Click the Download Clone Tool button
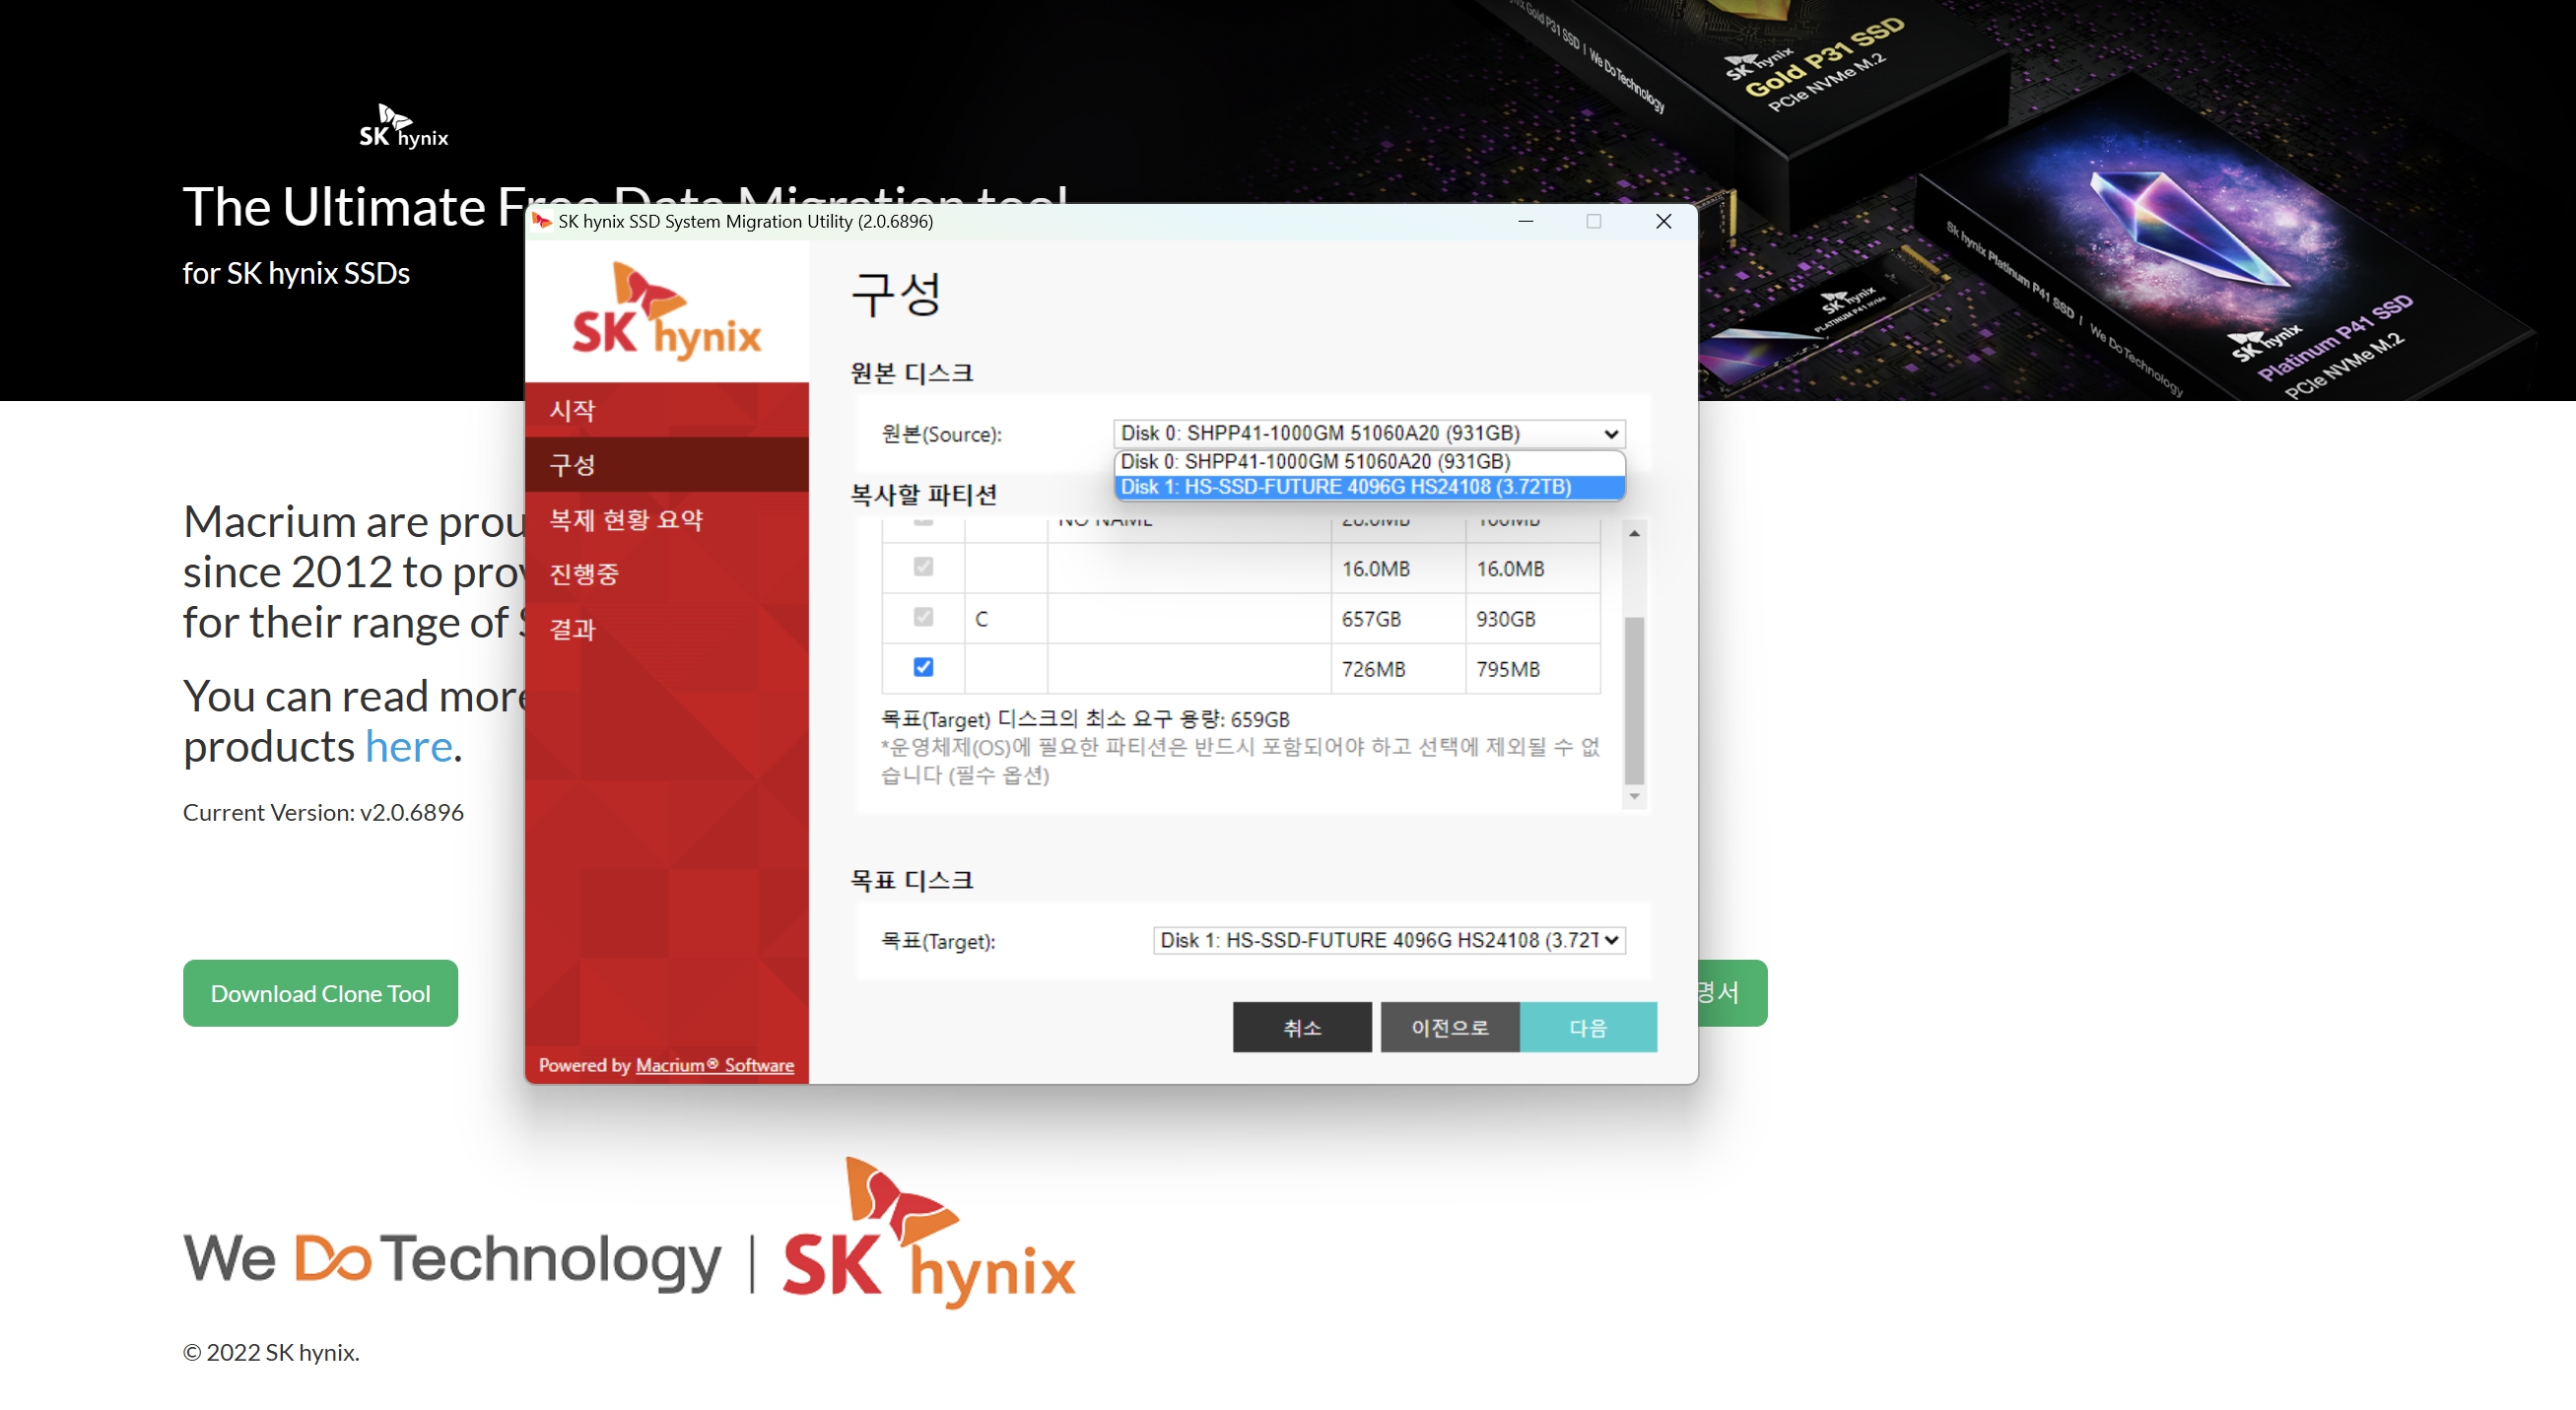 click(320, 993)
